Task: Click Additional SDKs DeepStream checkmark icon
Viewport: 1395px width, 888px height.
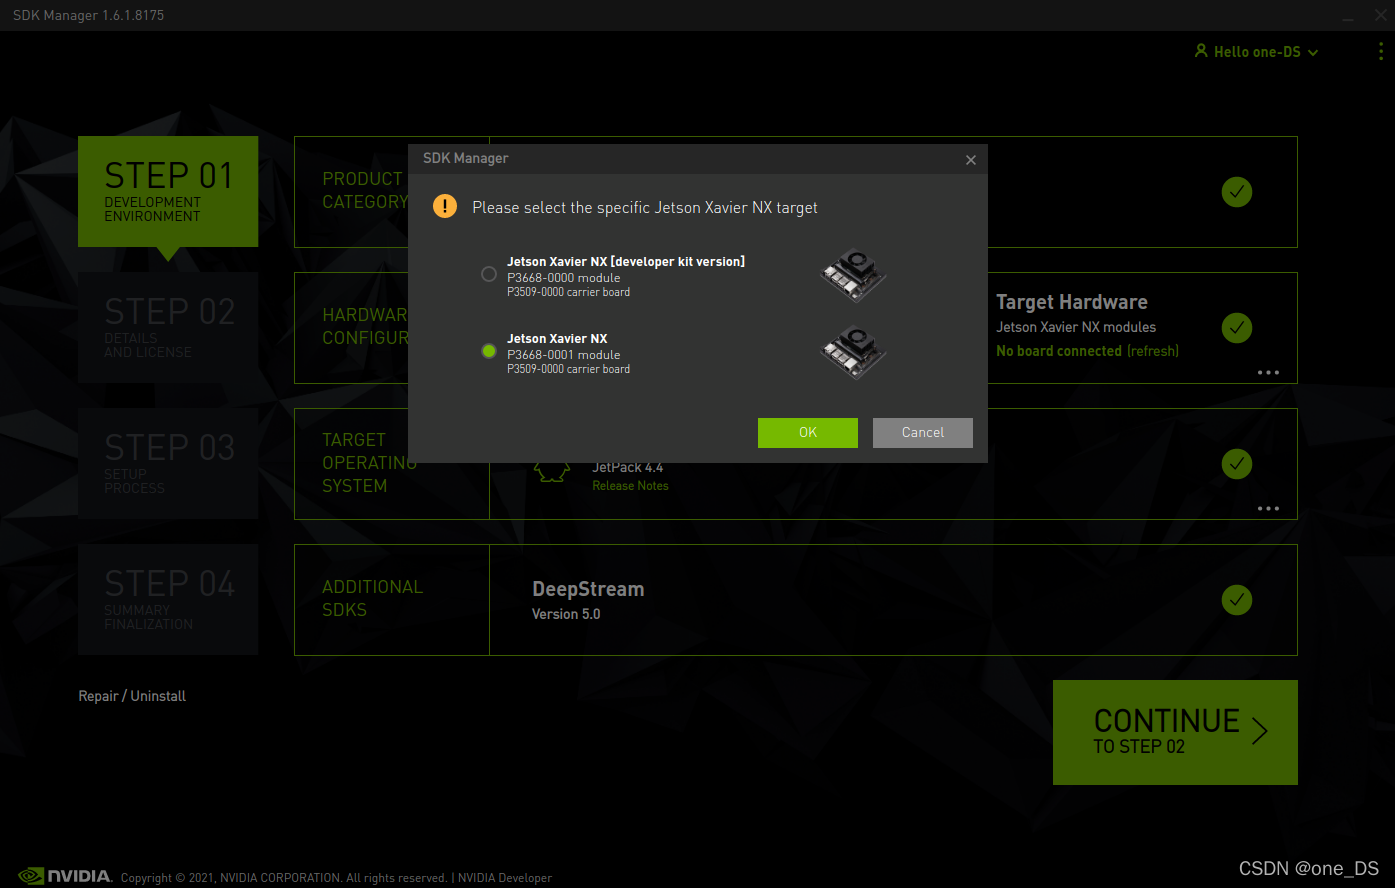Action: [x=1237, y=600]
